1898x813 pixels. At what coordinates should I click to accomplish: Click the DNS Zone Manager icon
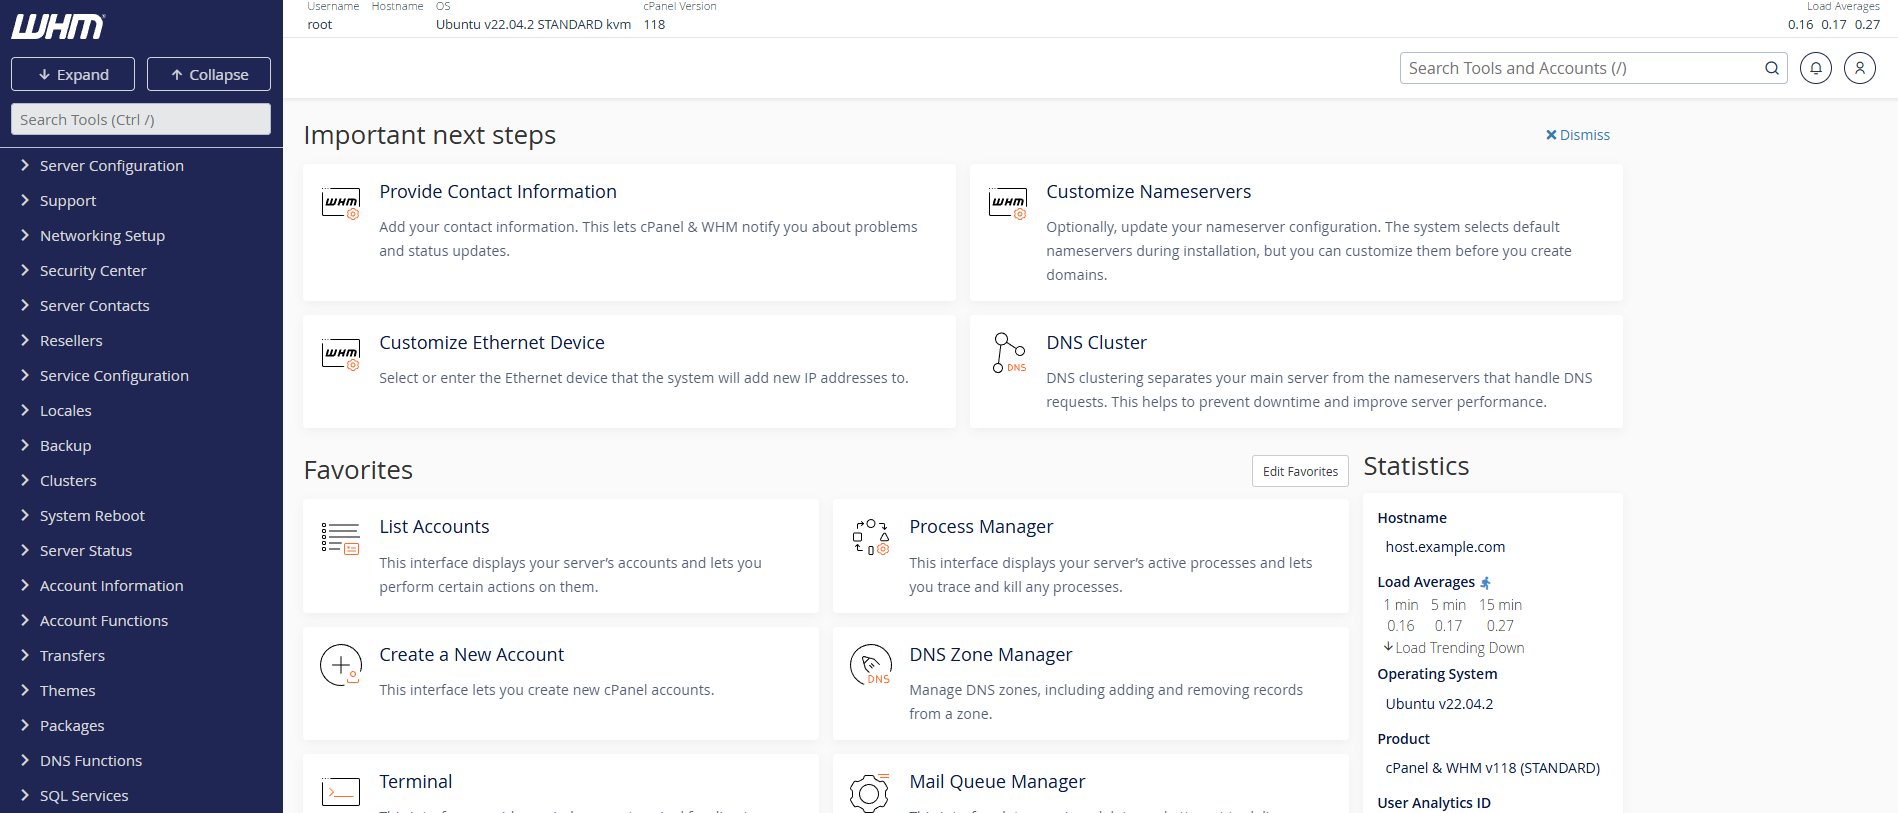point(871,665)
